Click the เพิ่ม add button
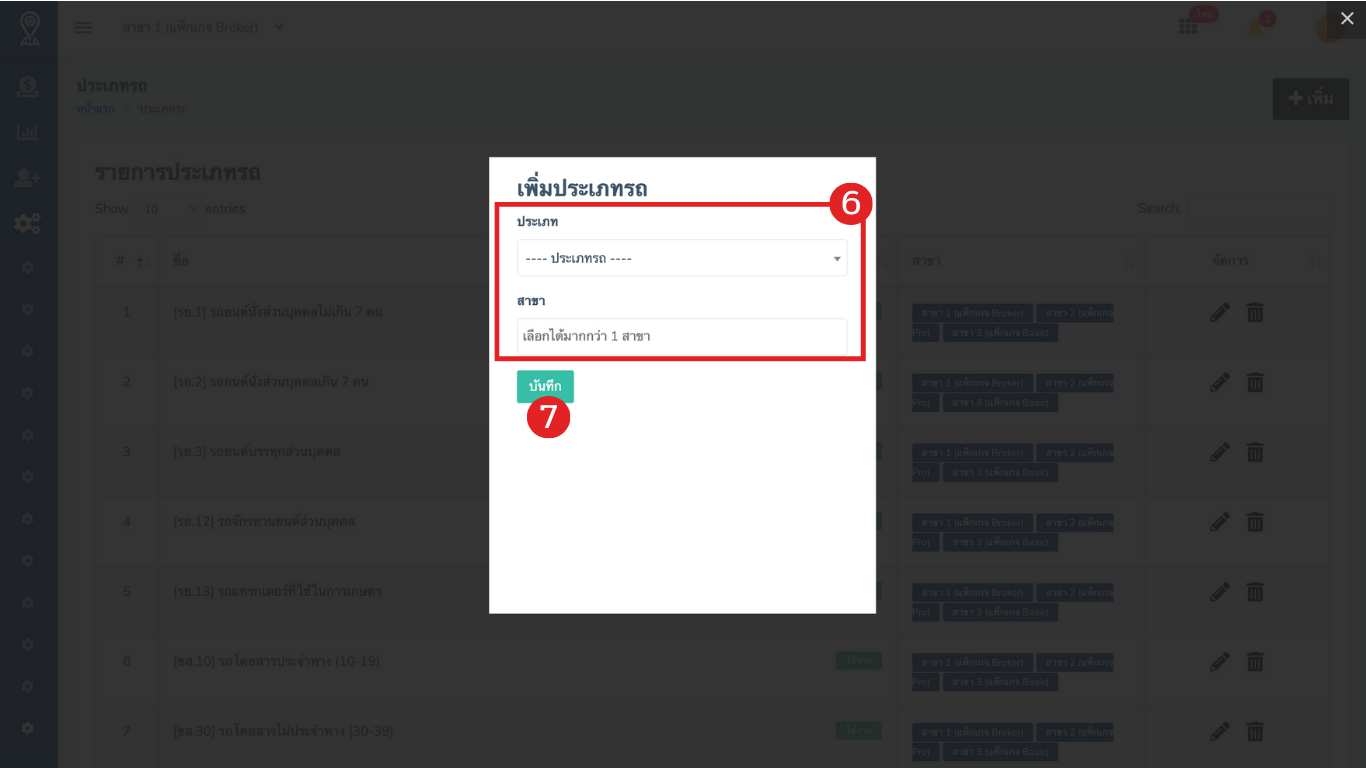Image resolution: width=1366 pixels, height=768 pixels. [x=1310, y=99]
